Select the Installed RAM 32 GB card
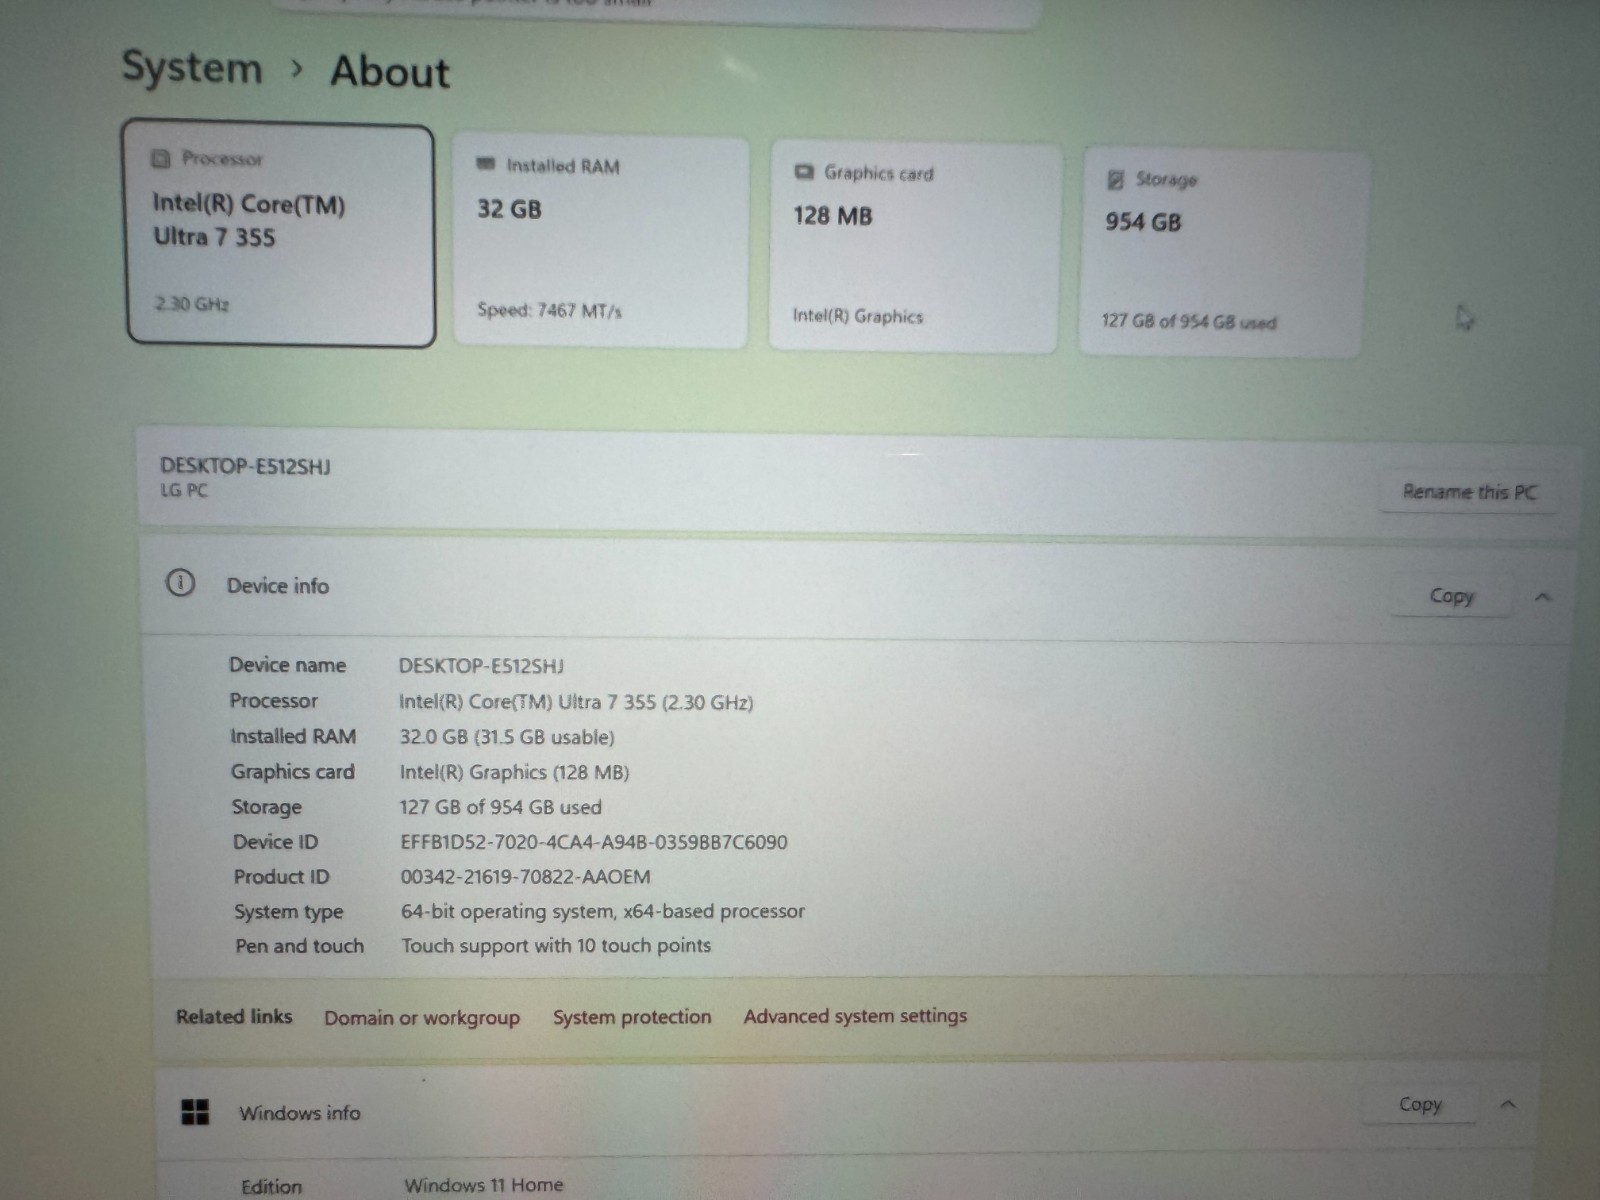This screenshot has height=1200, width=1600. coord(600,242)
